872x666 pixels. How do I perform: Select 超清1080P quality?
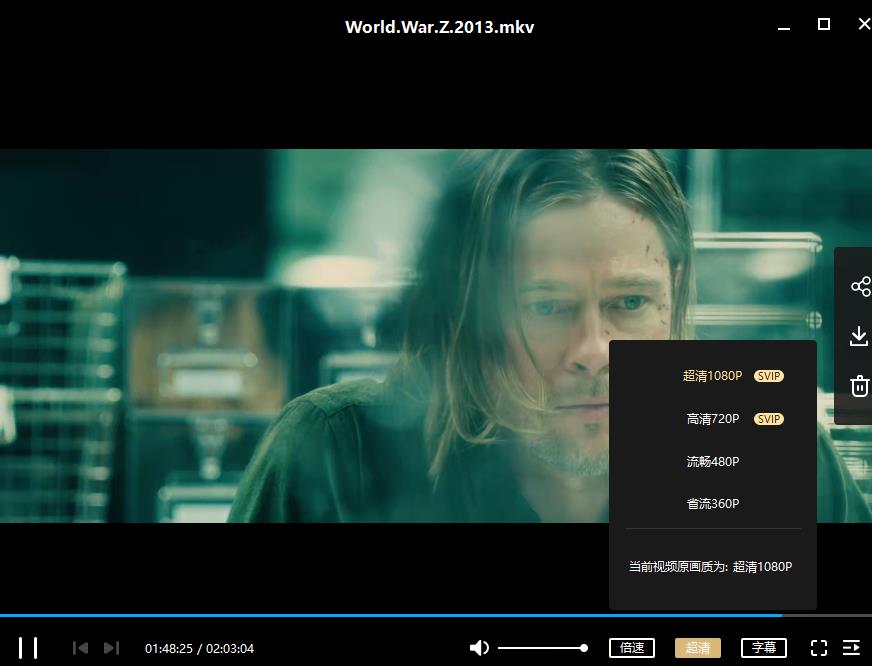click(712, 376)
